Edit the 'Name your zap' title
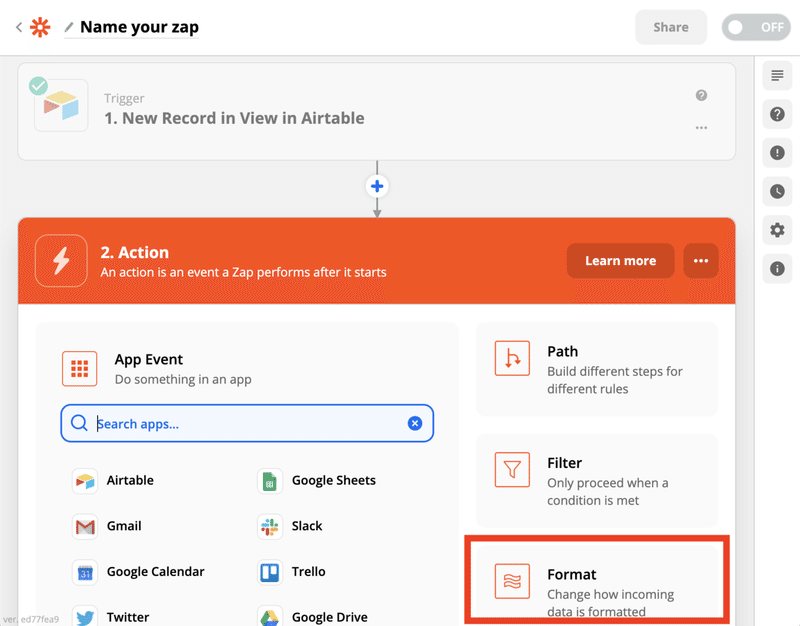This screenshot has height=626, width=800. pos(139,27)
